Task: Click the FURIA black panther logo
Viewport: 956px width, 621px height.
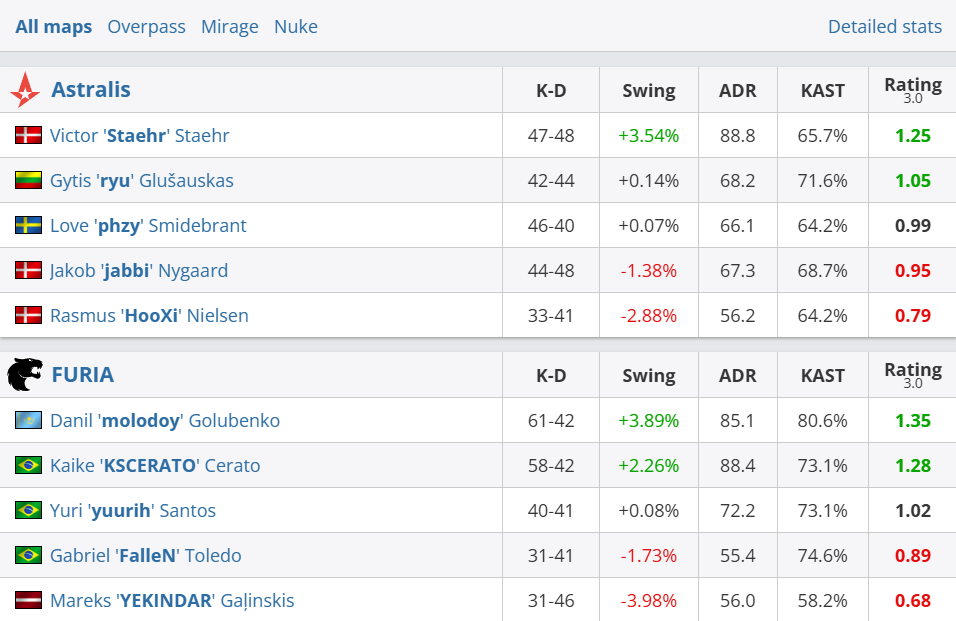Action: point(25,375)
